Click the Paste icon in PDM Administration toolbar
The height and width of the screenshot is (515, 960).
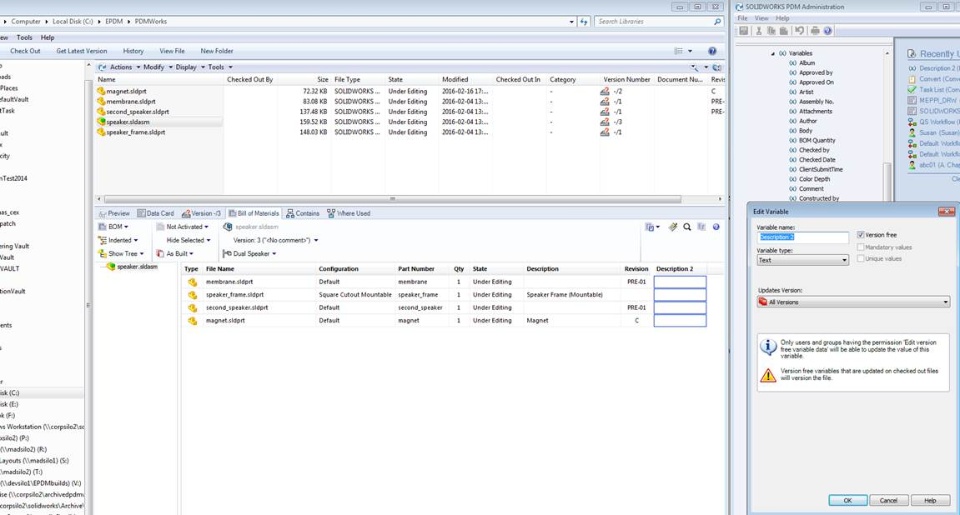(784, 31)
